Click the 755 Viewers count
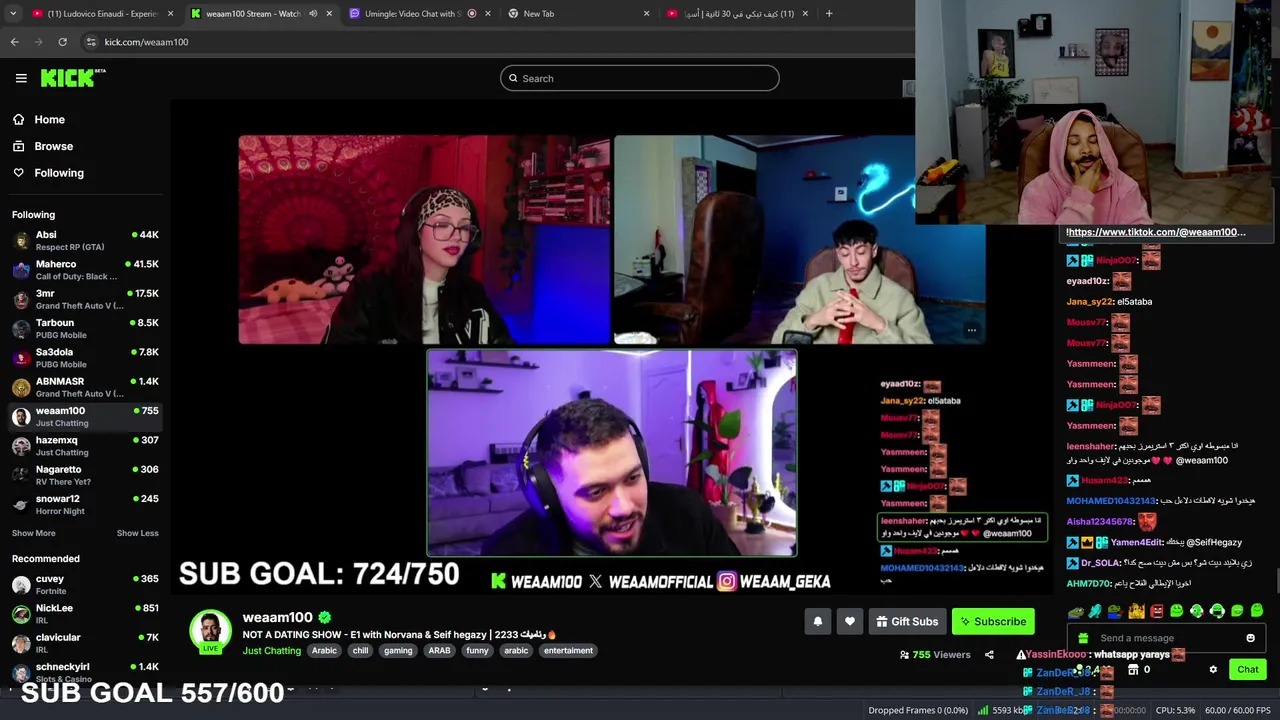1280x720 pixels. tap(935, 655)
